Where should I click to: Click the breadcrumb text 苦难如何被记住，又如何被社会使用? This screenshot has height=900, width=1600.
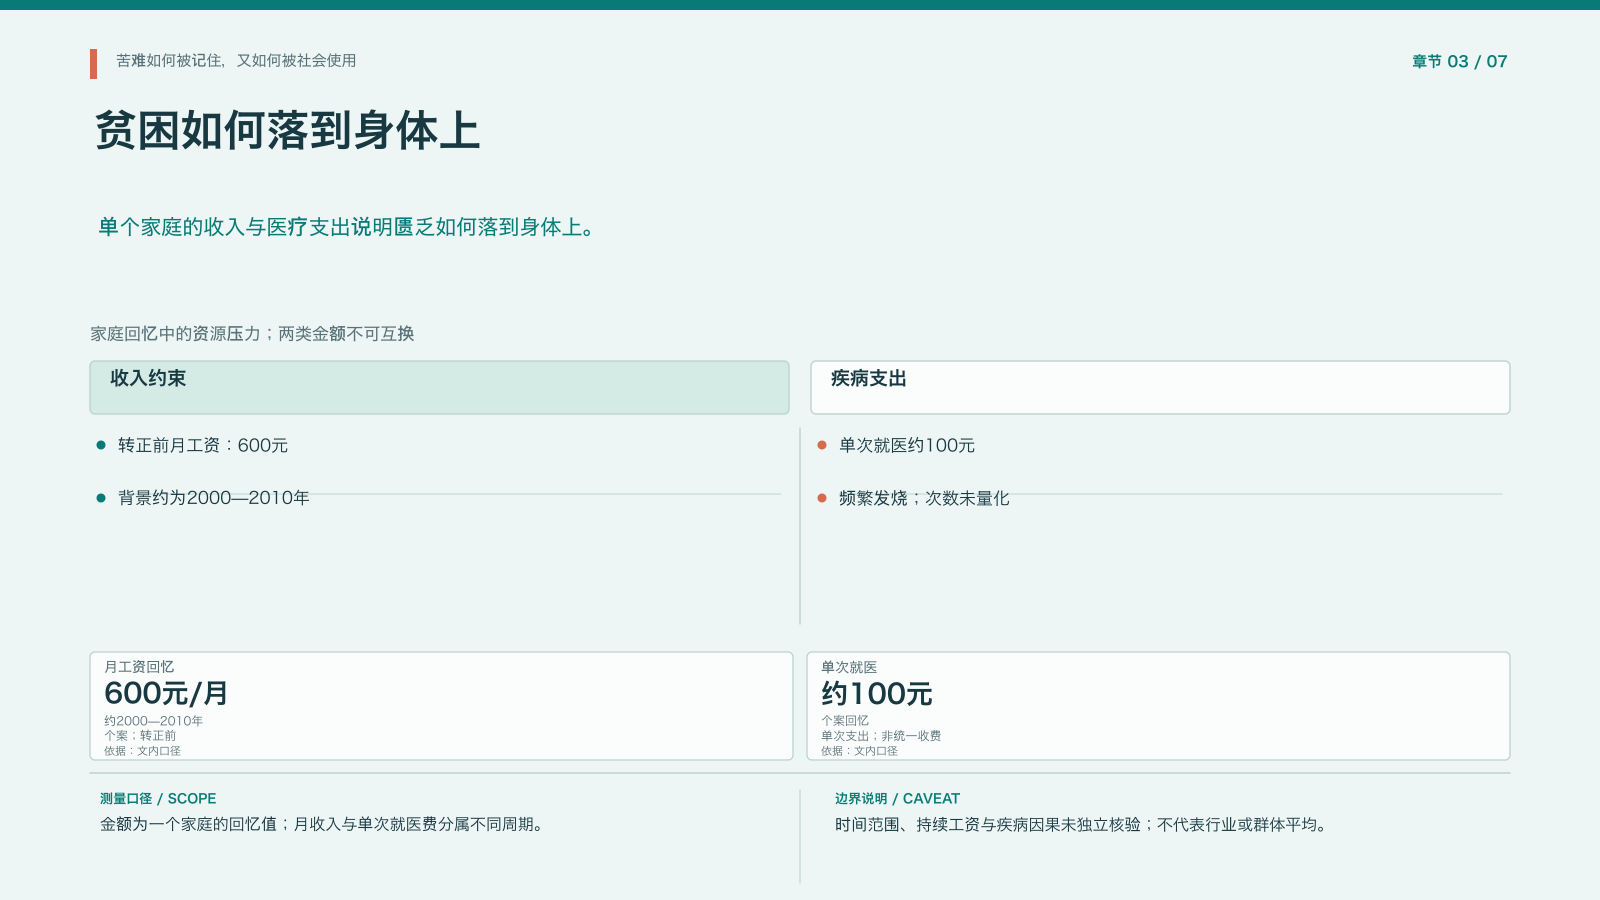pyautogui.click(x=236, y=61)
